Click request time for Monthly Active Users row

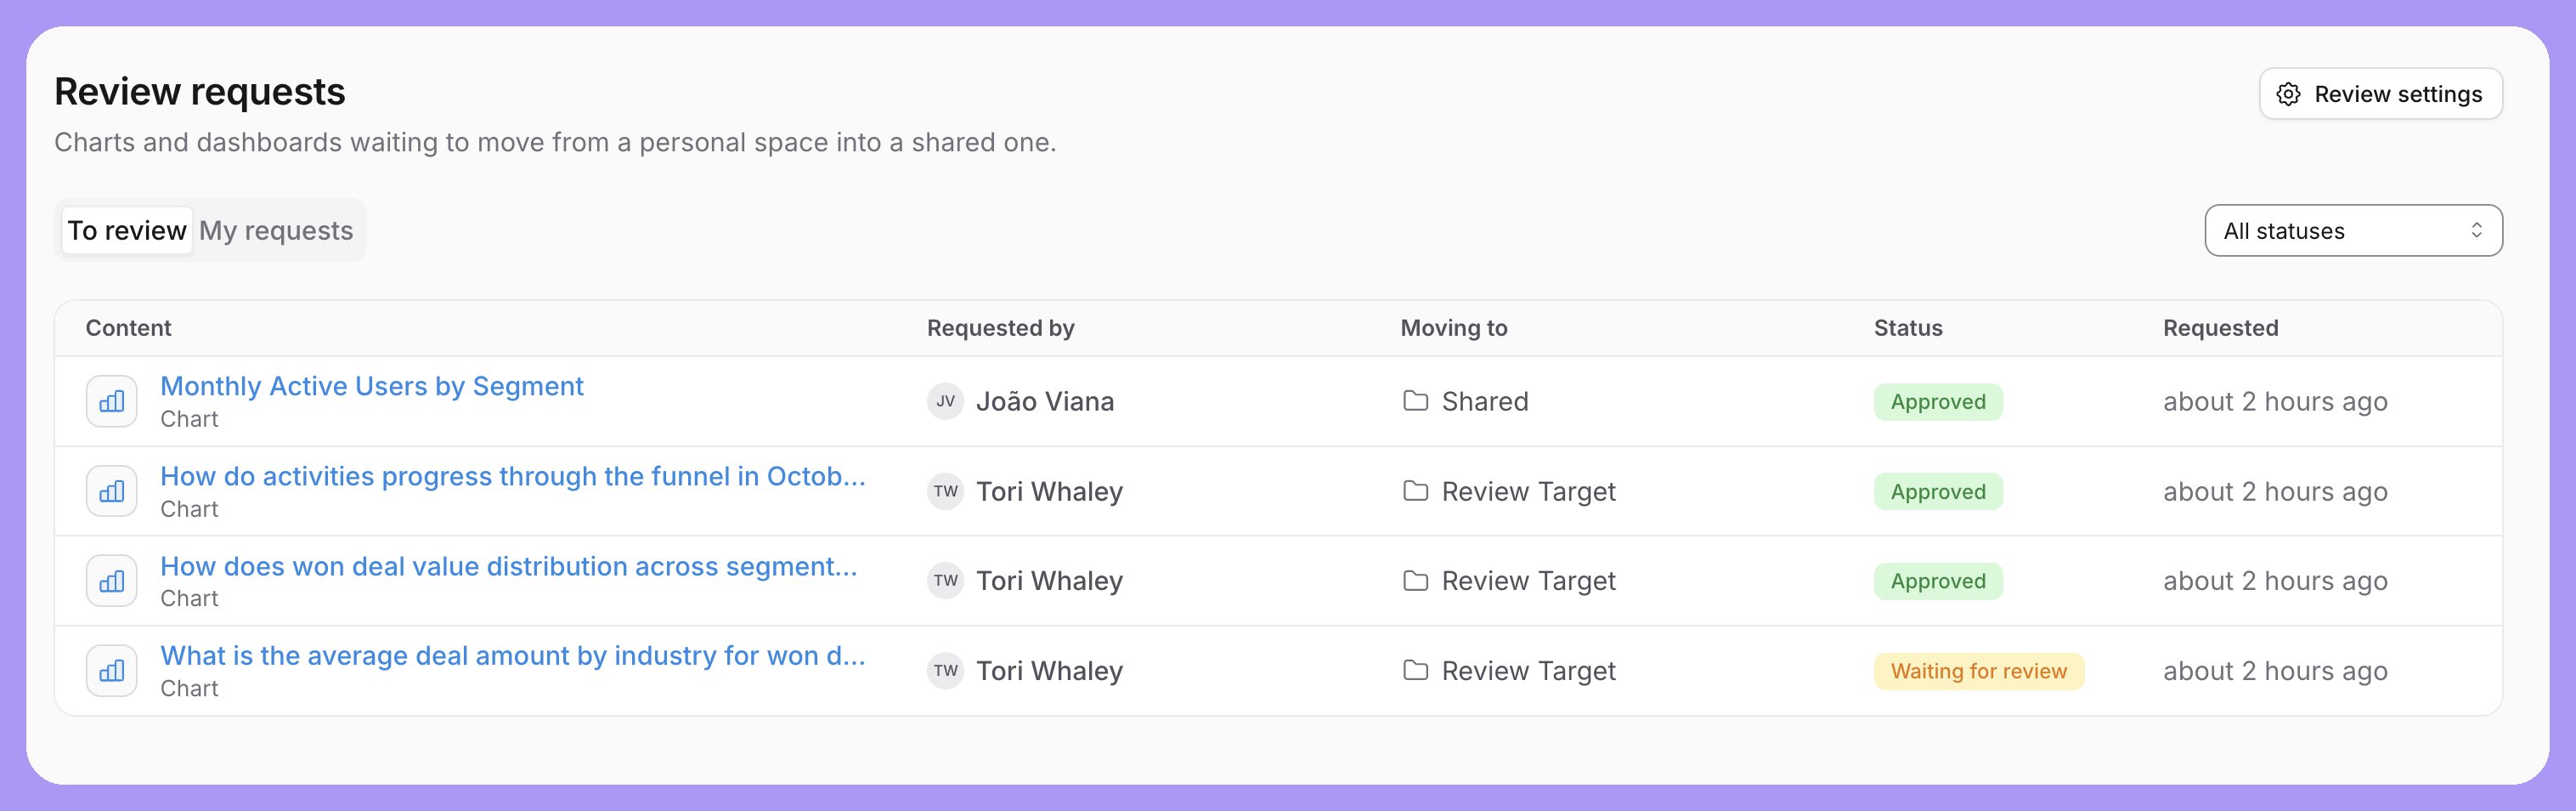(x=2275, y=402)
